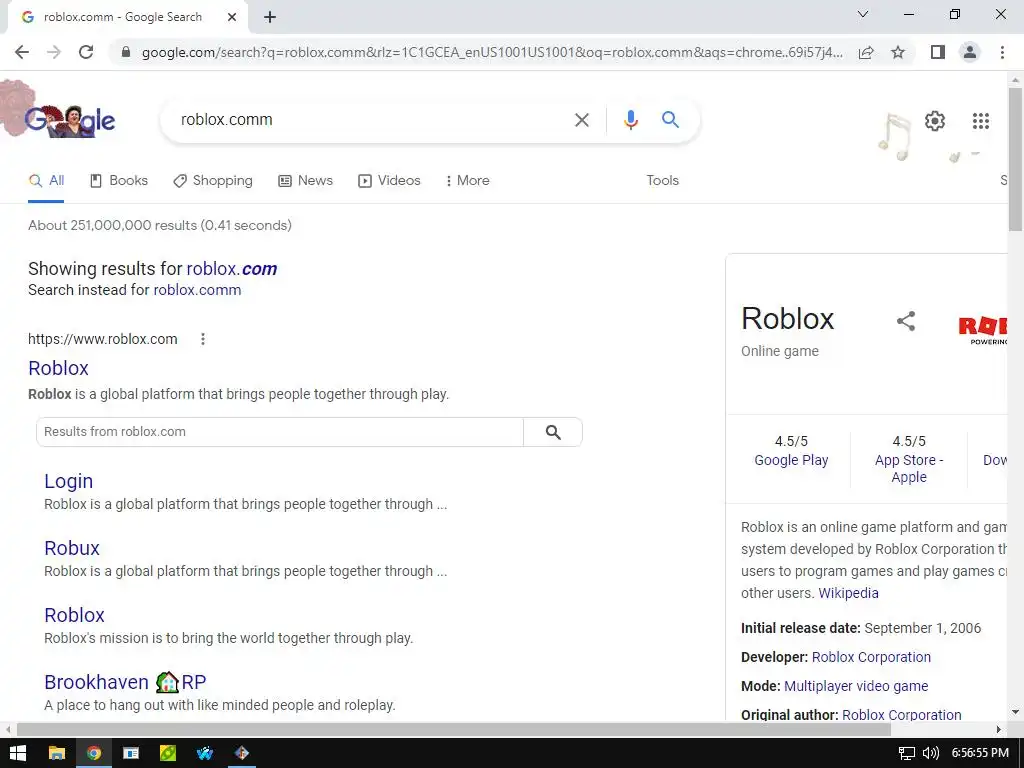The width and height of the screenshot is (1024, 768).
Task: Switch to the Shopping tab
Action: coord(213,181)
